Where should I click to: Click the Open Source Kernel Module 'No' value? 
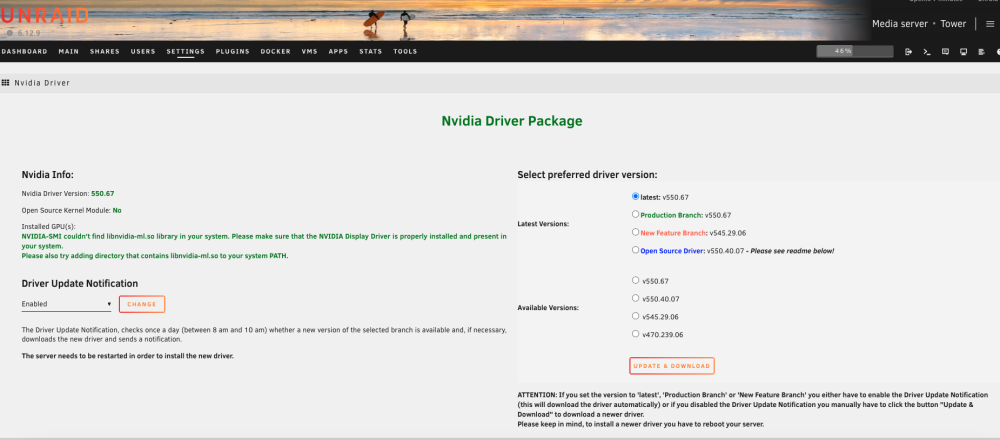click(x=117, y=210)
